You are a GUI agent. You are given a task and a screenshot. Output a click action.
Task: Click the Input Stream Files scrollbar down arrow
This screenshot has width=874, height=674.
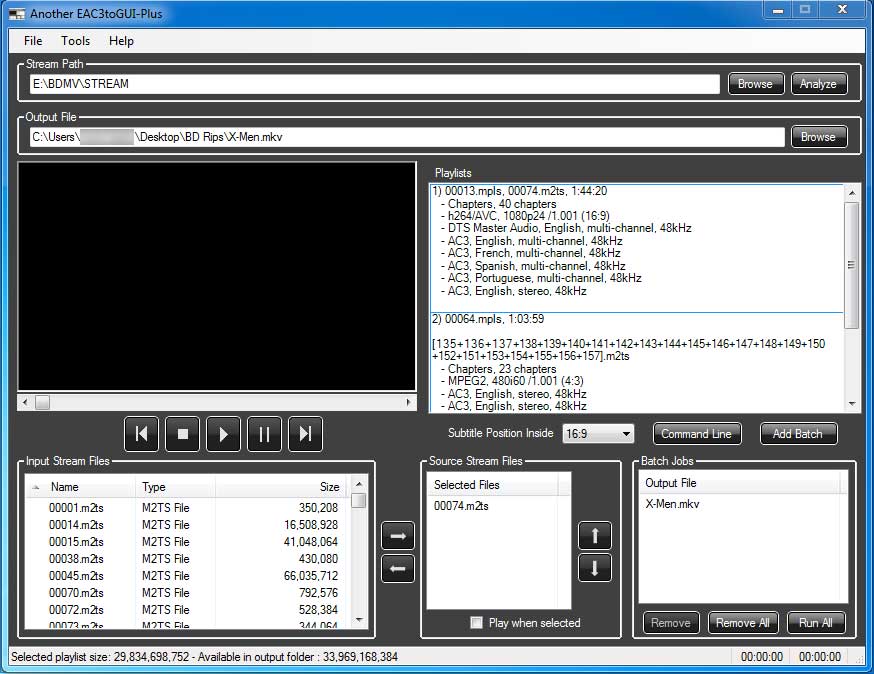[x=360, y=620]
